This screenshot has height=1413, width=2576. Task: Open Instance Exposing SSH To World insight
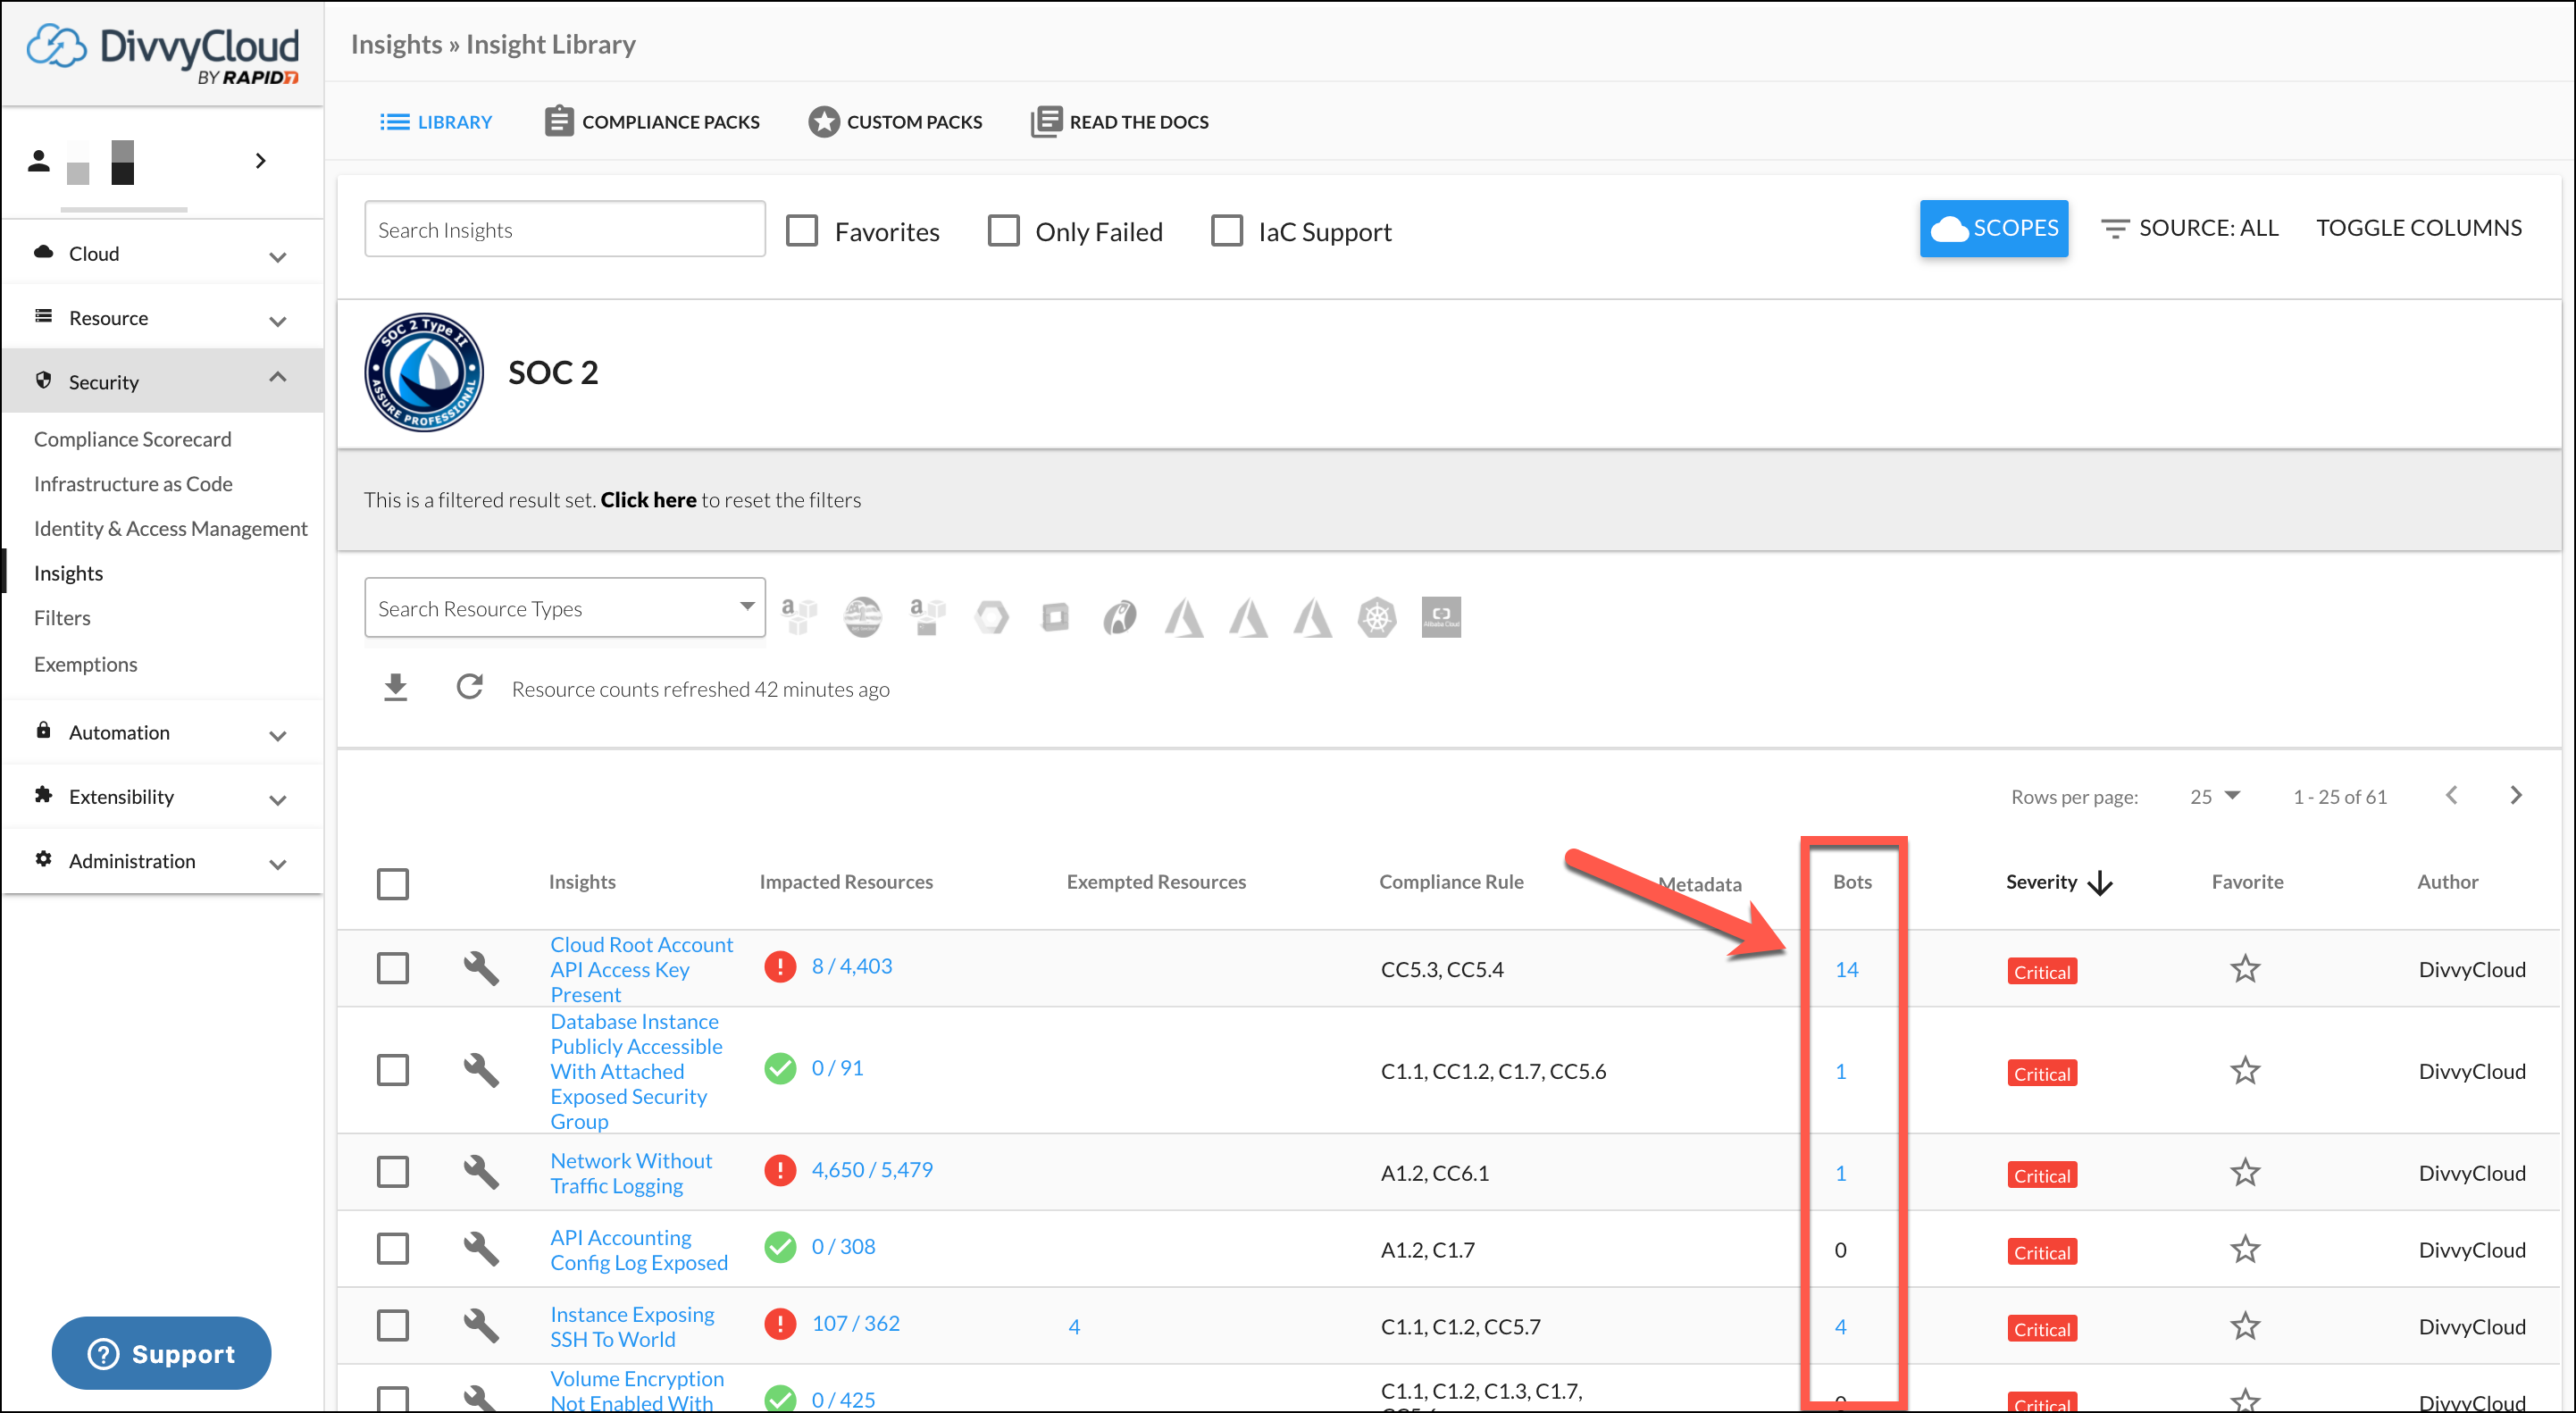tap(632, 1326)
